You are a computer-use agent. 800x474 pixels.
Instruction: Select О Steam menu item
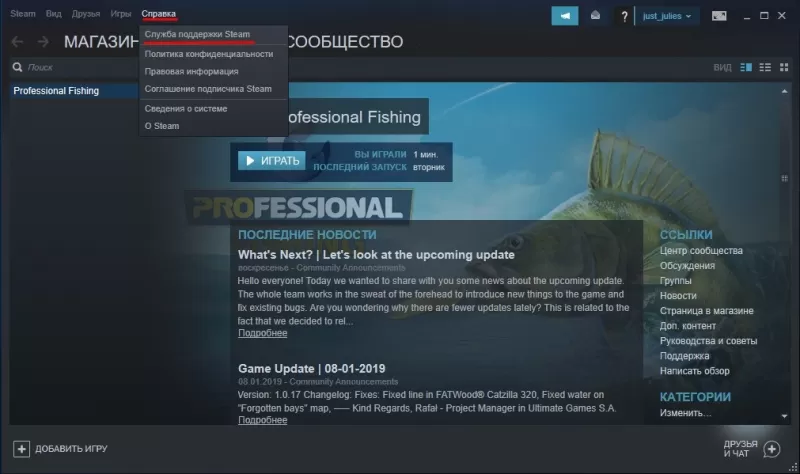[x=162, y=126]
